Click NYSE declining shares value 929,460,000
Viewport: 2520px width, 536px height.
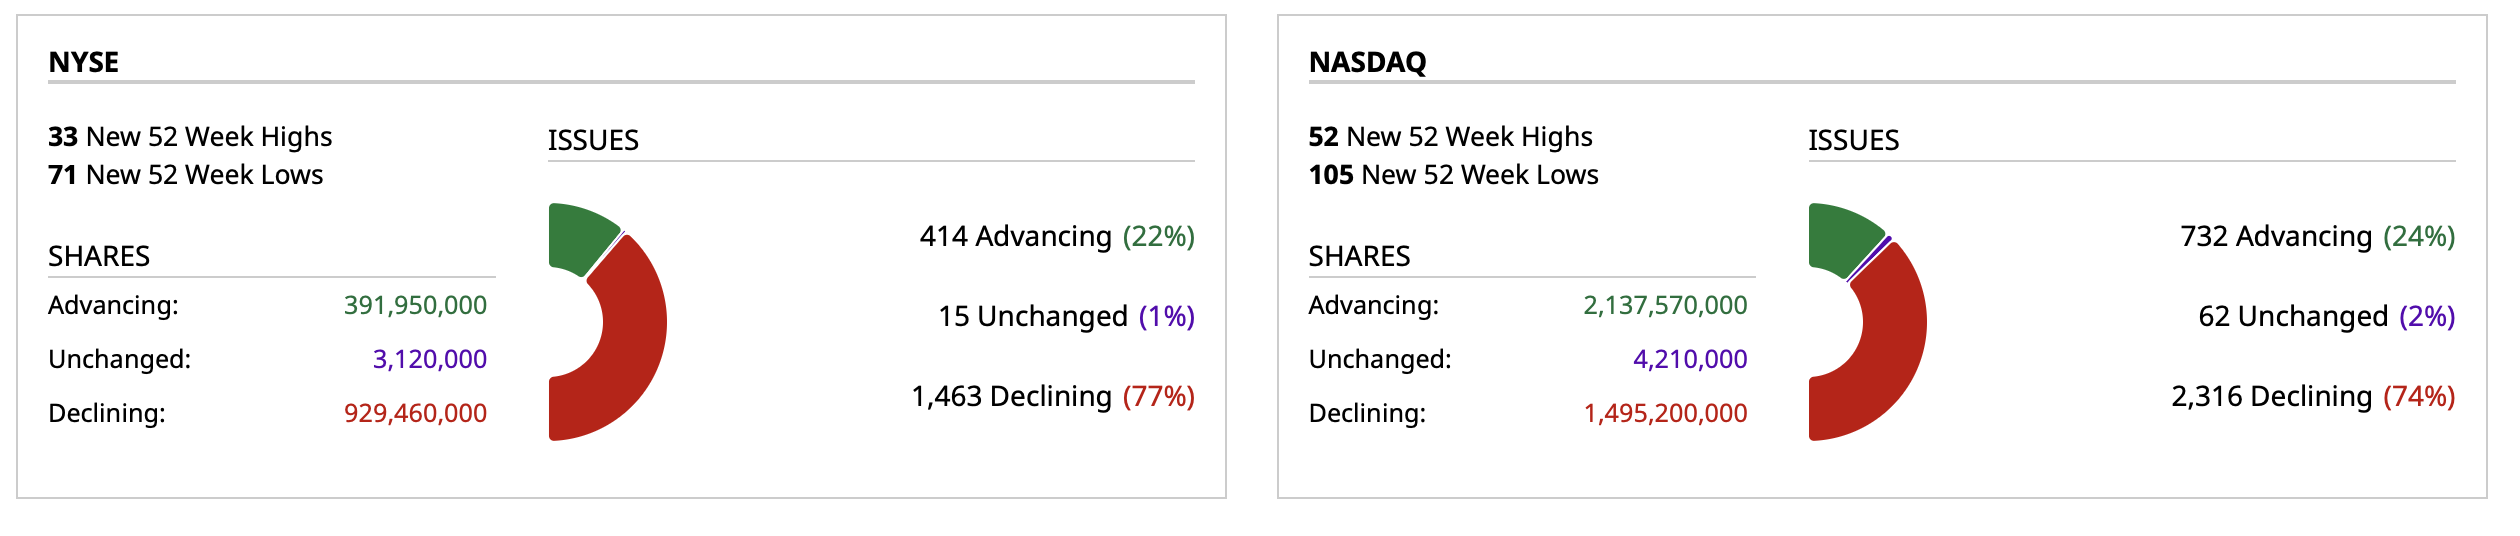415,413
